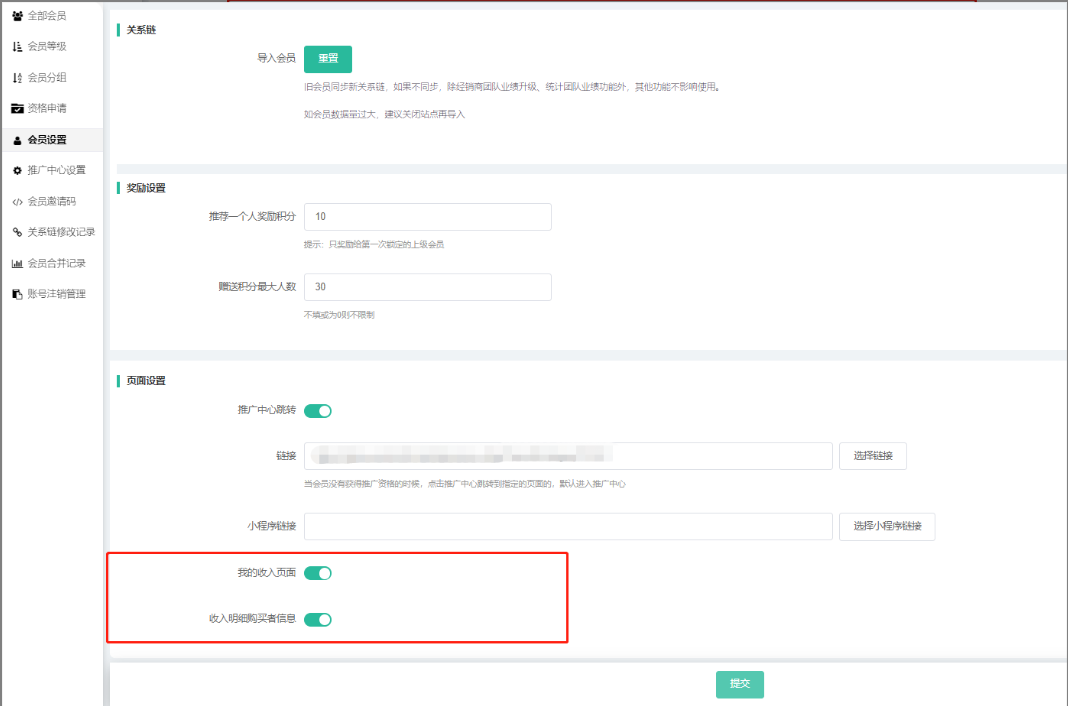Click the code icon beside 会员邀请码
Image resolution: width=1068 pixels, height=706 pixels.
(17, 201)
